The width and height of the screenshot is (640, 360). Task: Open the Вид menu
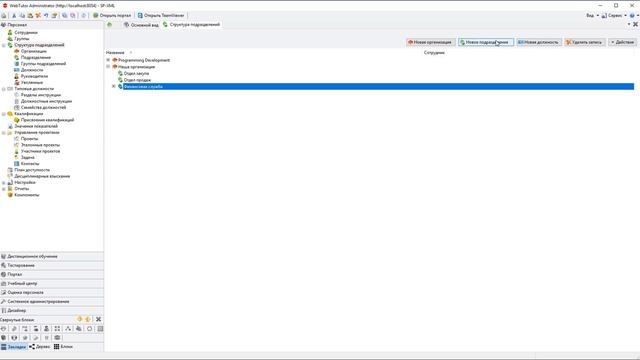[592, 16]
